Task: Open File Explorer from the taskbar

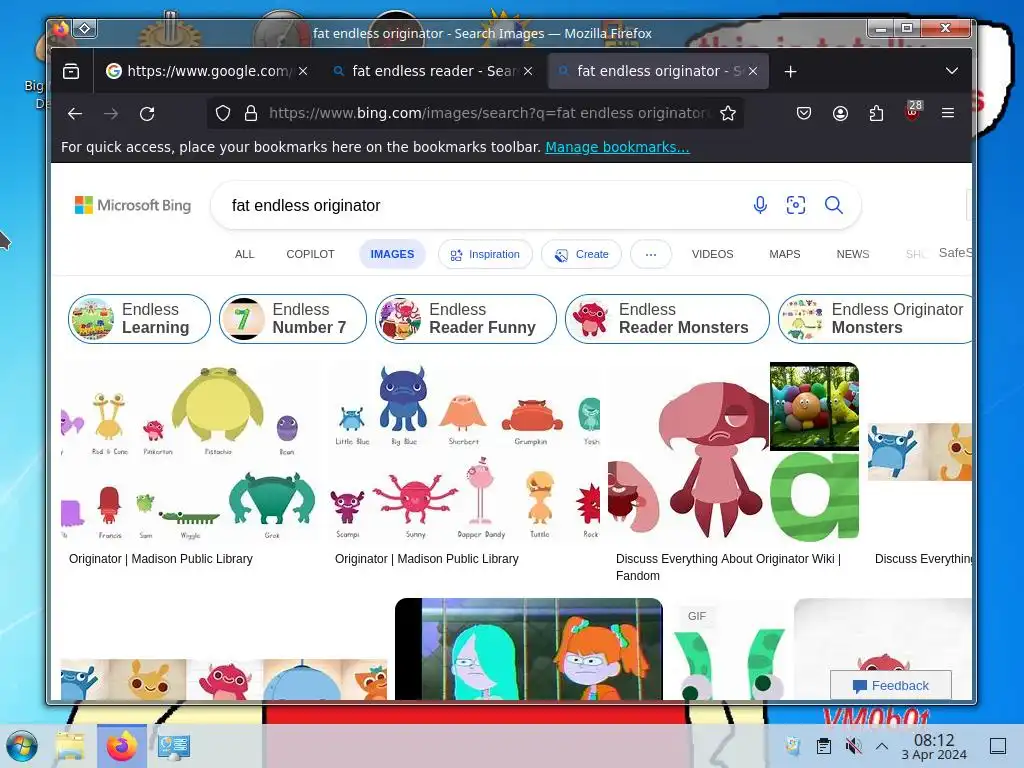Action: 70,746
